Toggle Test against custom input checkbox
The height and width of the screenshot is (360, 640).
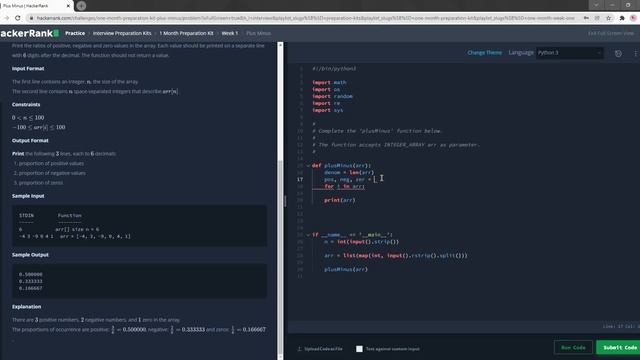click(359, 349)
